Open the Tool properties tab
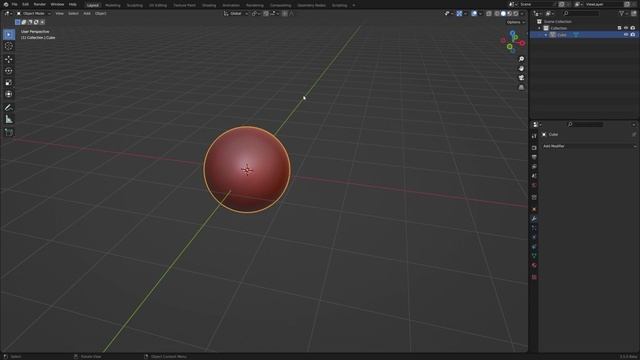This screenshot has width=640, height=360. coord(534,136)
